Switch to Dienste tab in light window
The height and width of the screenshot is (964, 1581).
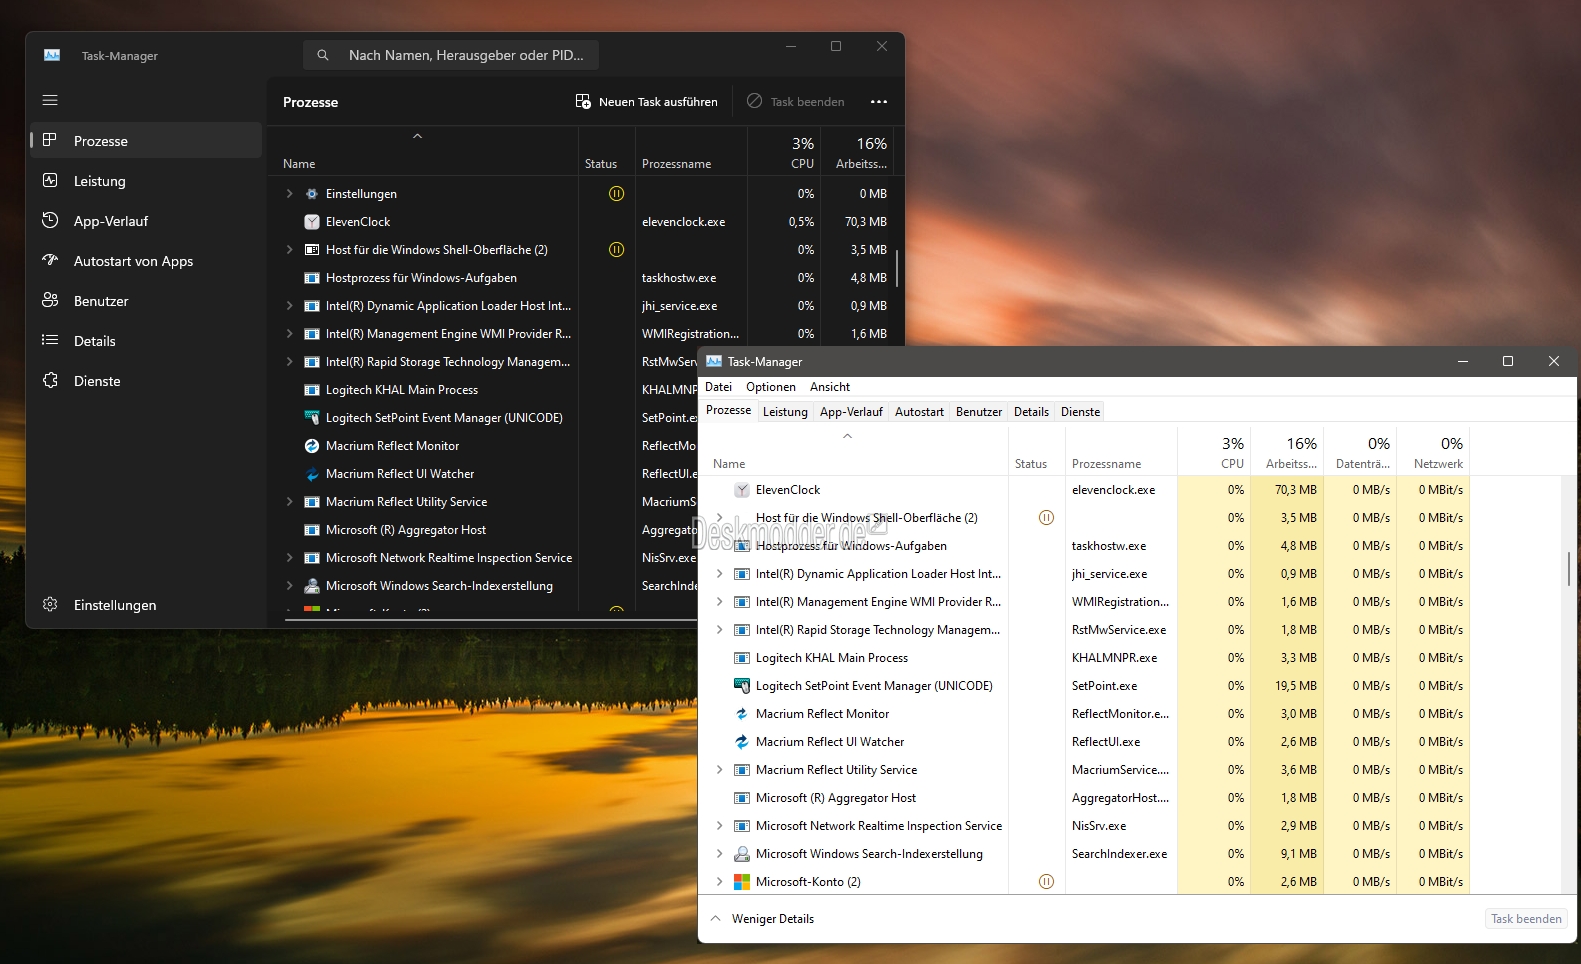pyautogui.click(x=1080, y=412)
